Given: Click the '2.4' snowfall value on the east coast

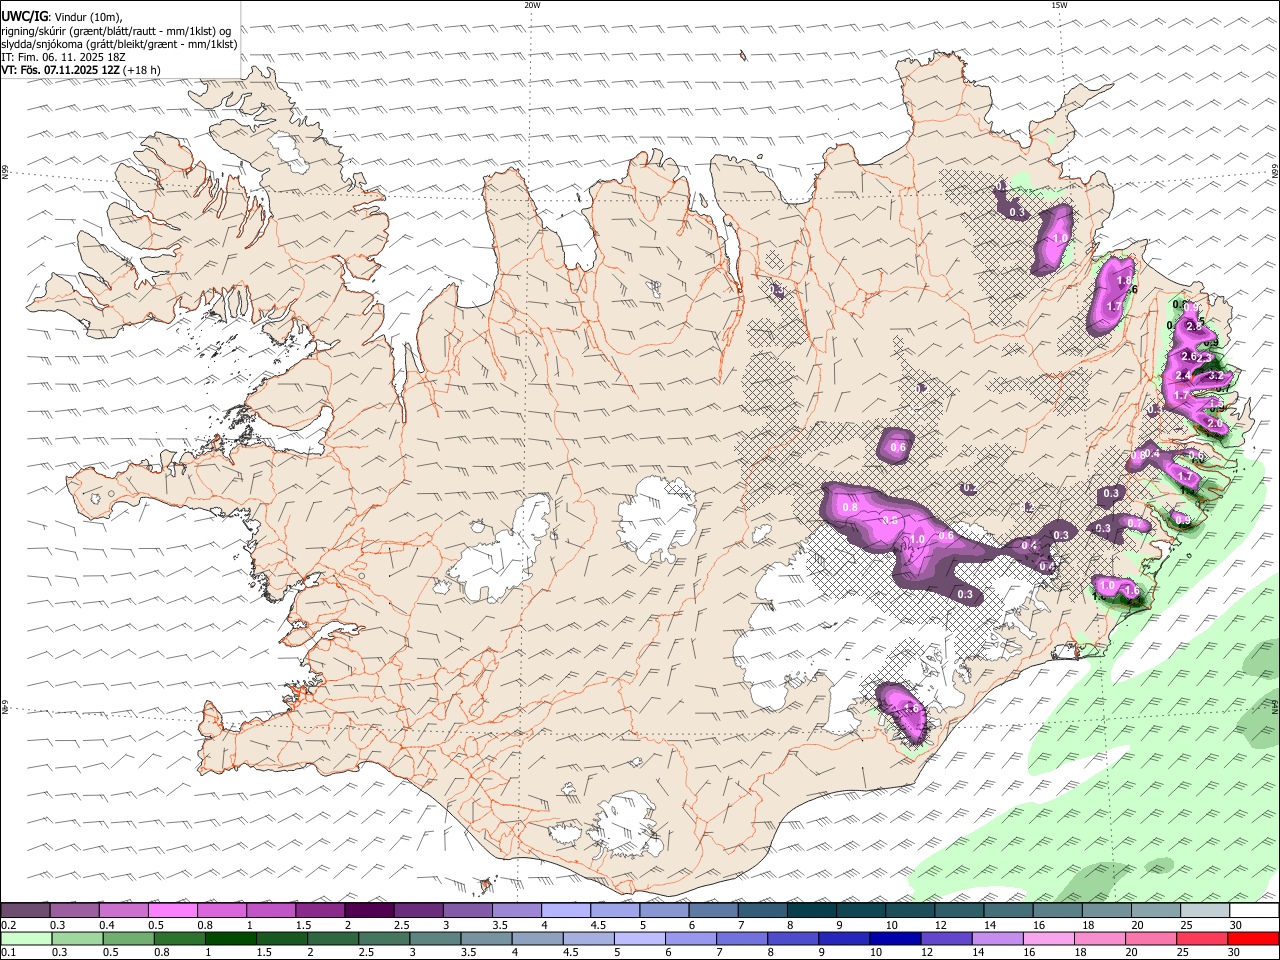Looking at the screenshot, I should tap(1183, 376).
